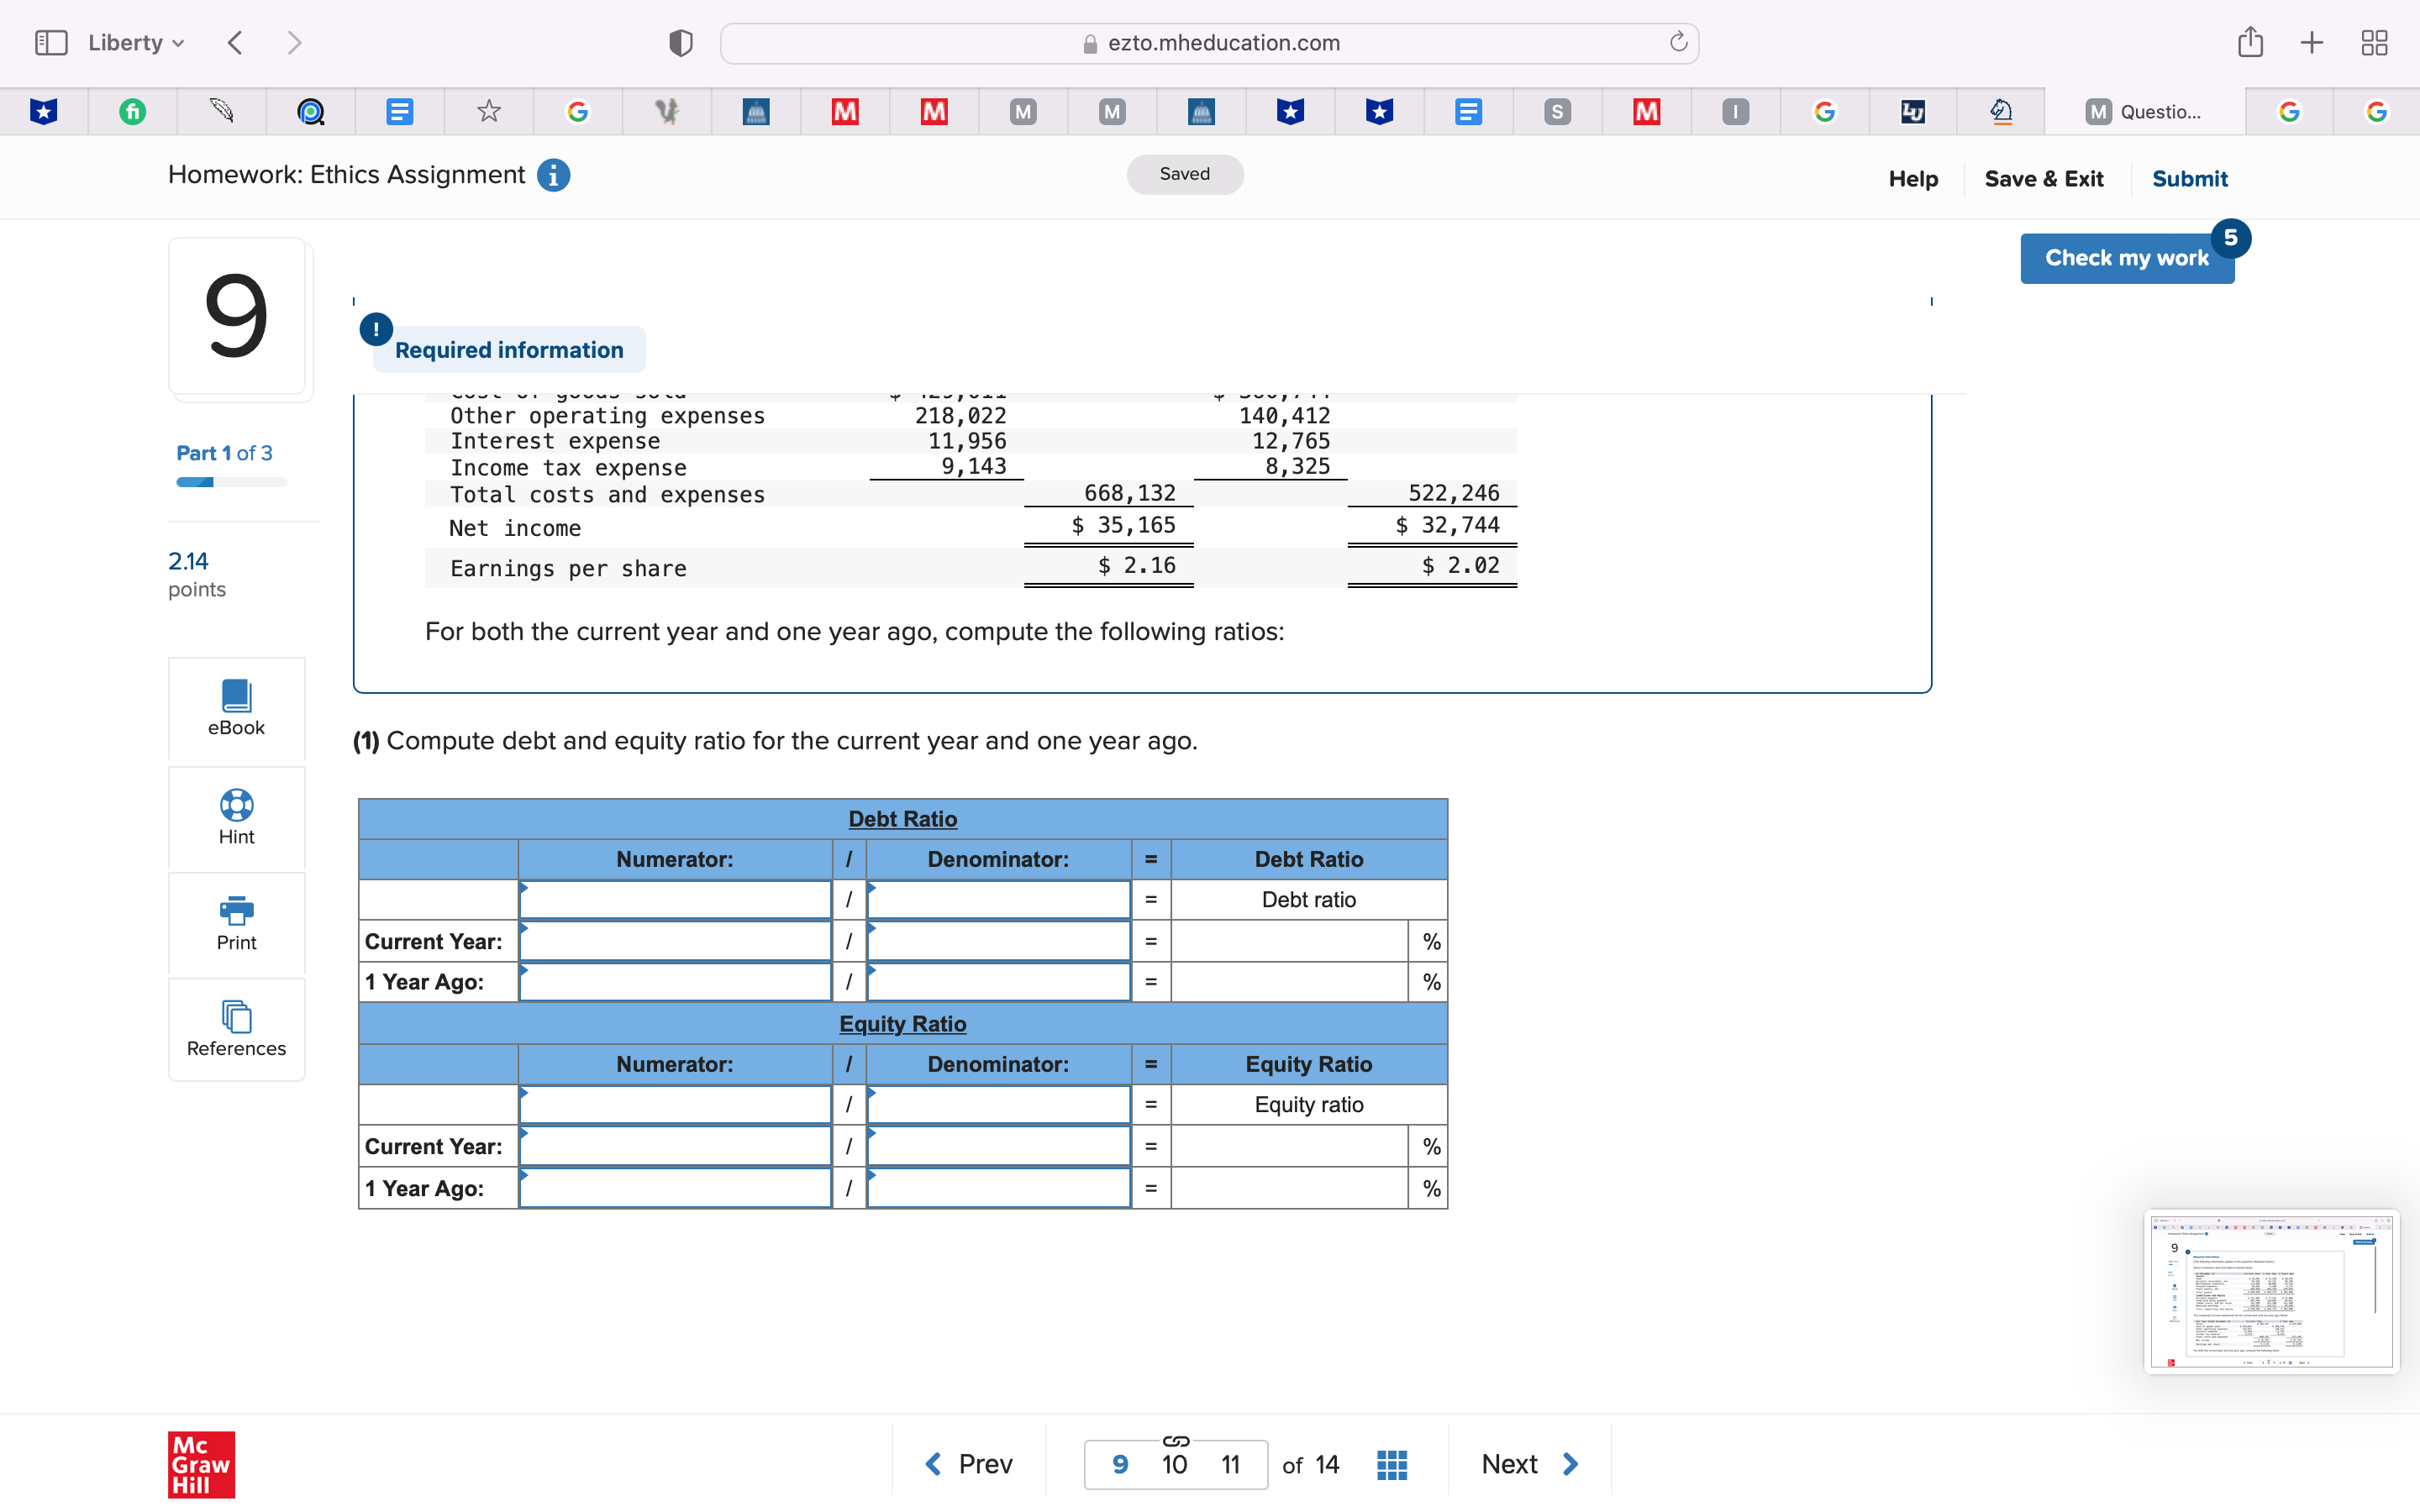Open the eBook resource
Screen dimensions: 2420x1512
click(x=236, y=708)
